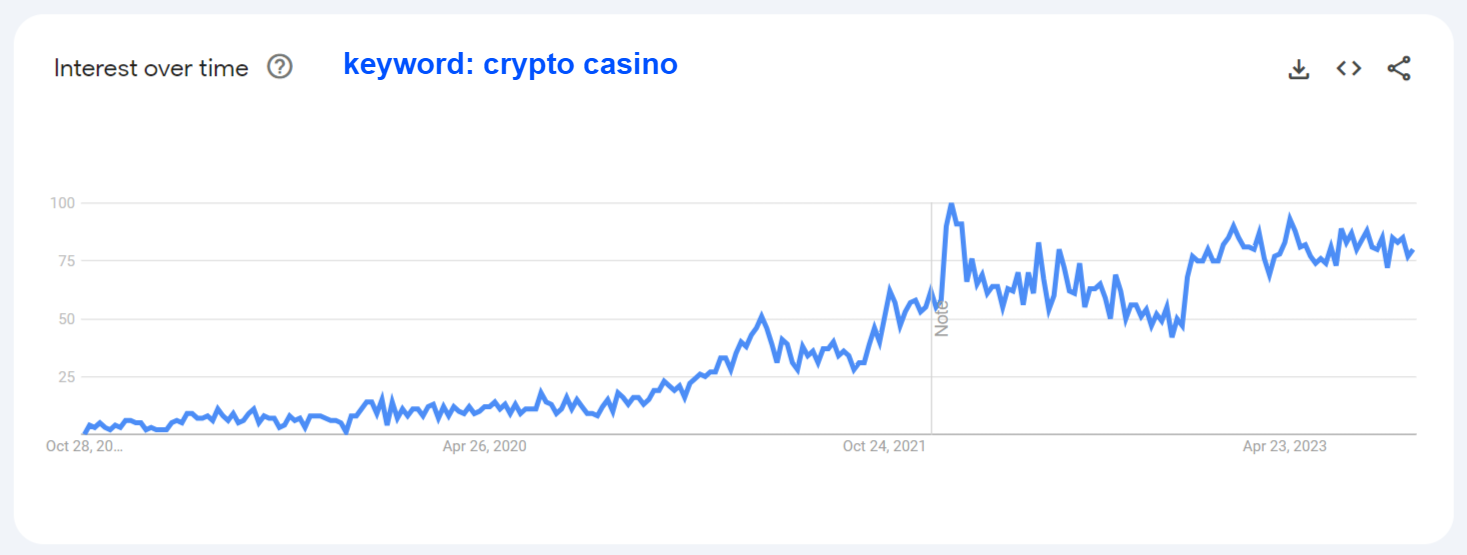Click the last data point of trend line
This screenshot has height=555, width=1467.
1413,251
